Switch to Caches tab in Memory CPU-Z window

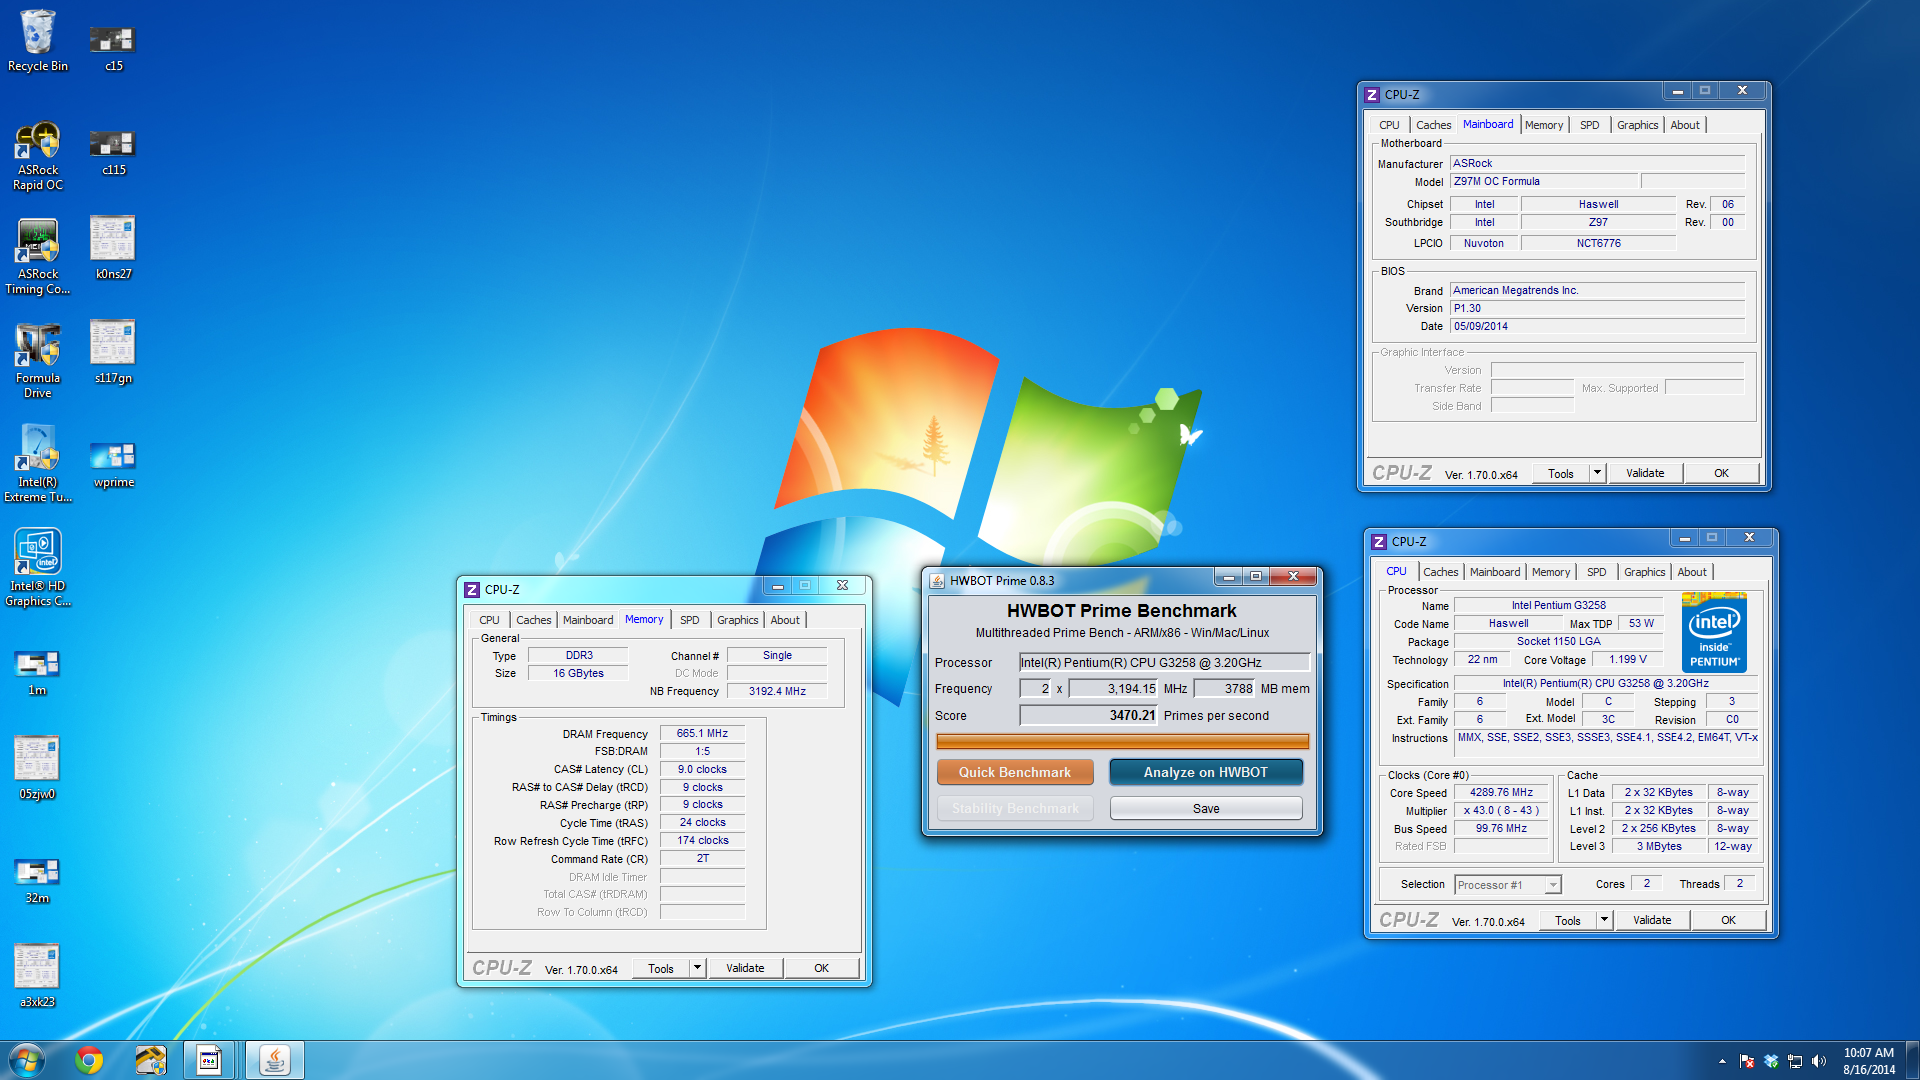tap(534, 620)
